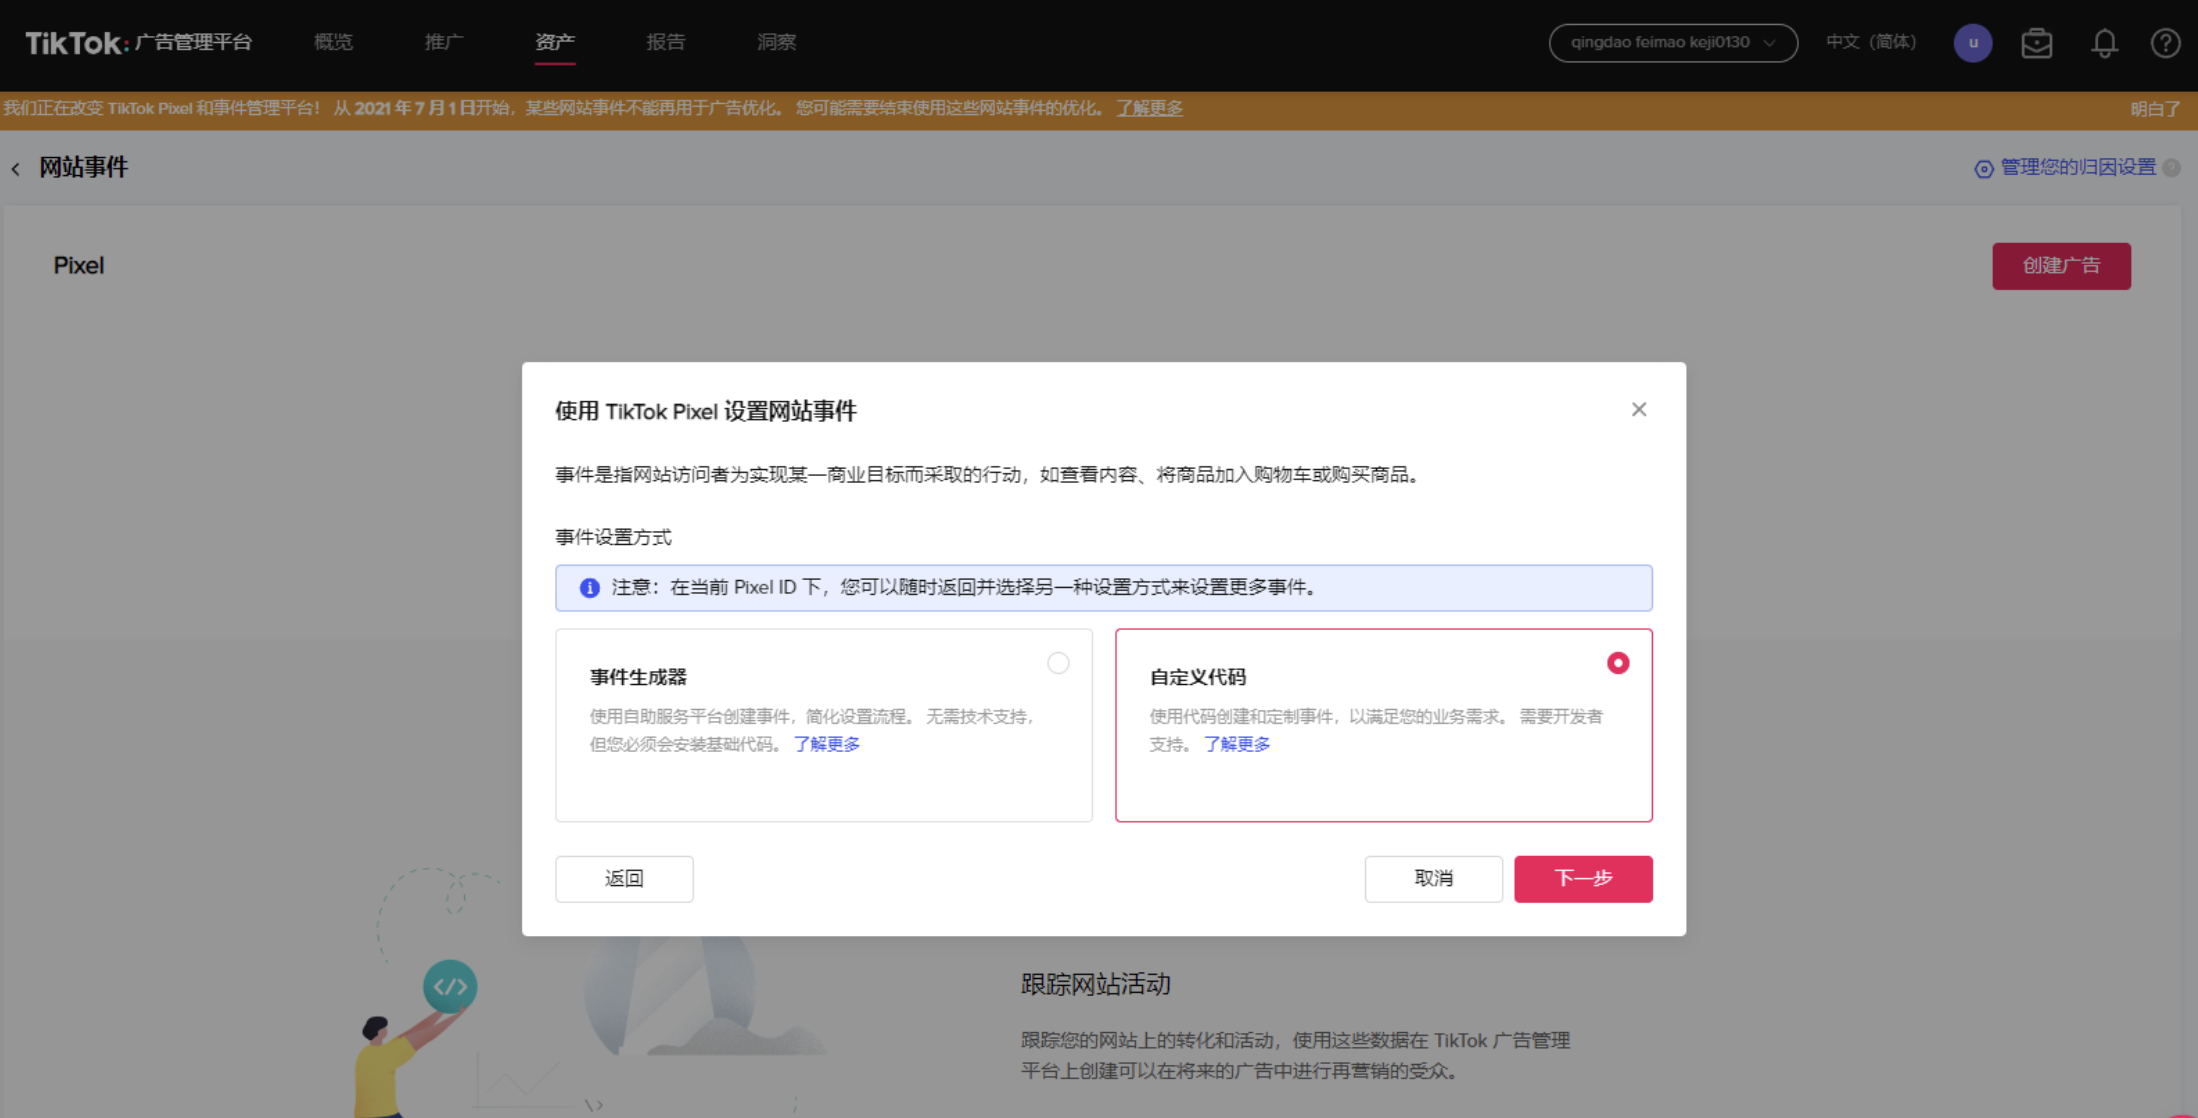Click the 返回 button in dialog
This screenshot has height=1118, width=2198.
pyautogui.click(x=624, y=879)
